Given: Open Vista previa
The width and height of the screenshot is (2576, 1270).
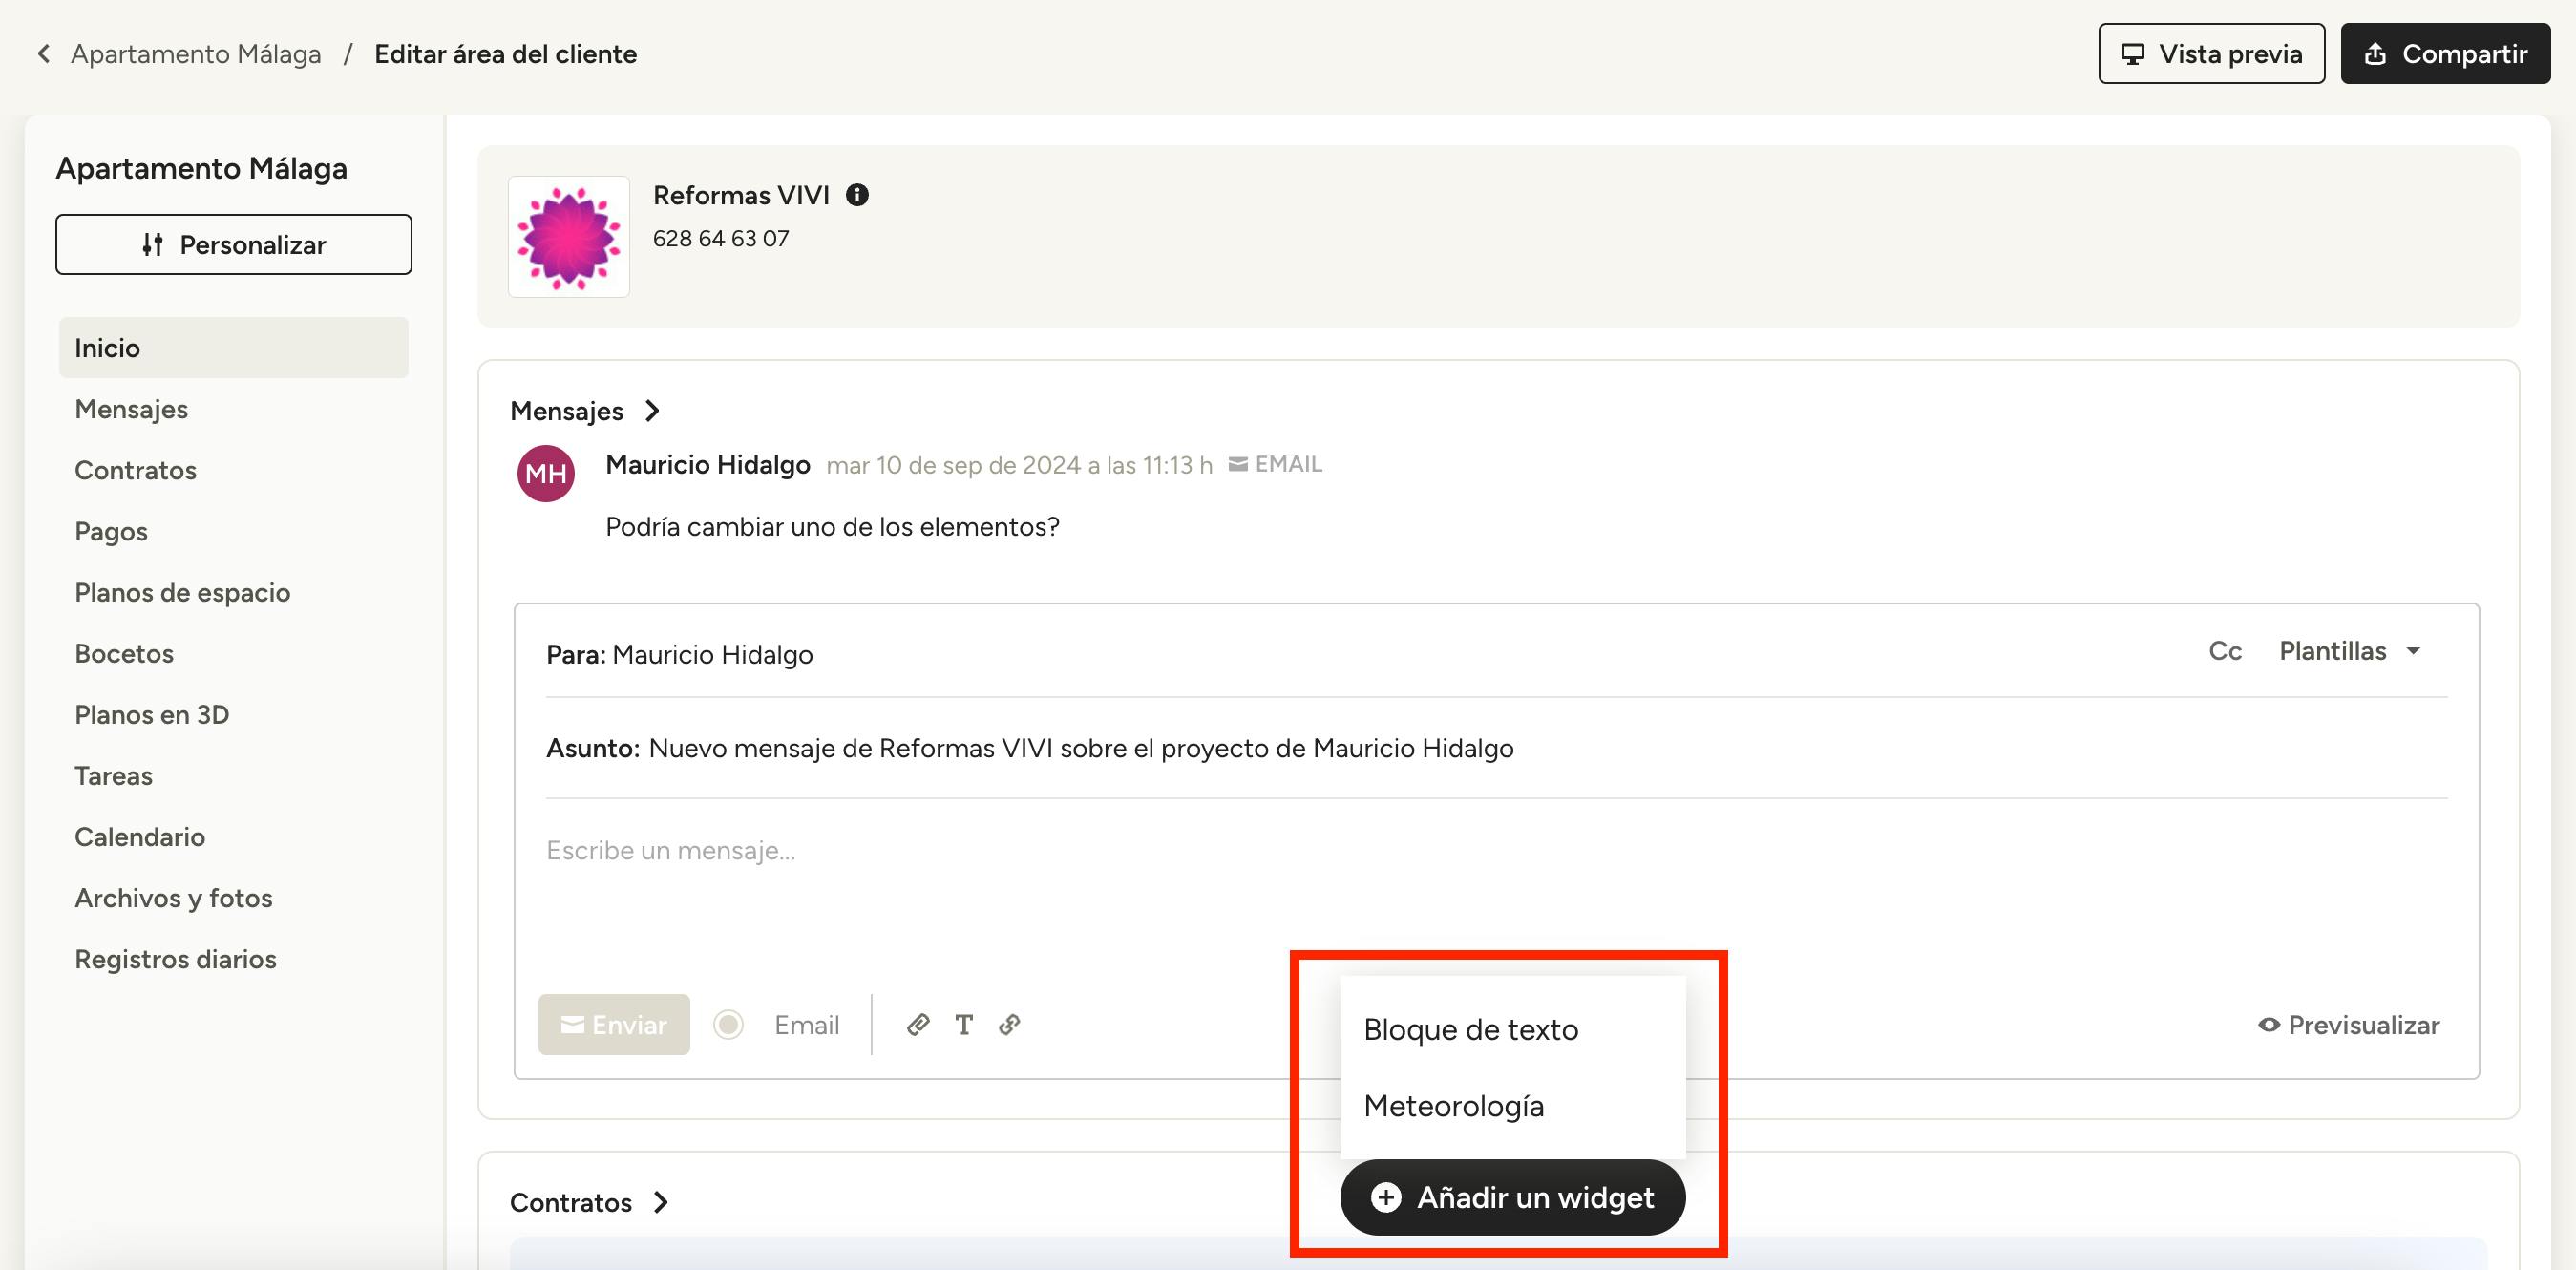Looking at the screenshot, I should tap(2211, 54).
